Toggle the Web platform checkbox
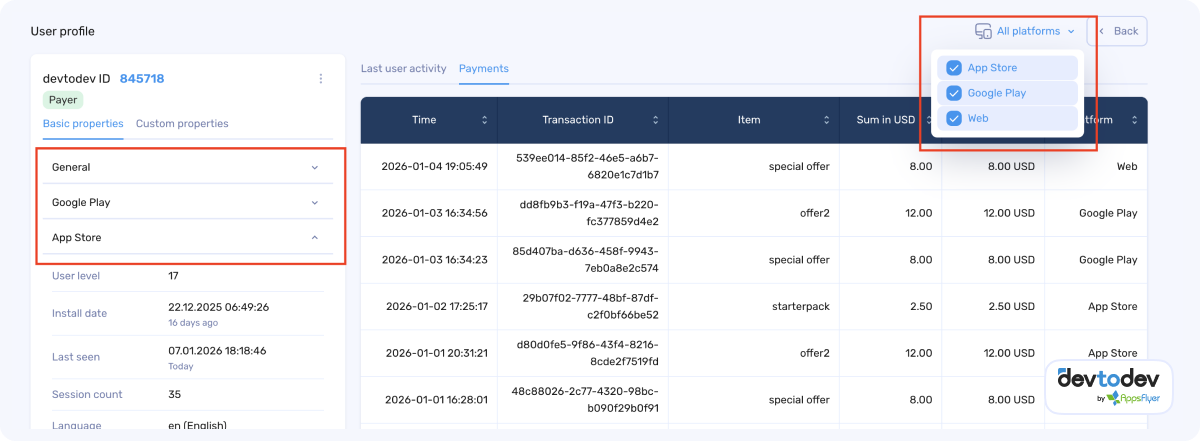Screen dimensions: 1200x441 954,118
